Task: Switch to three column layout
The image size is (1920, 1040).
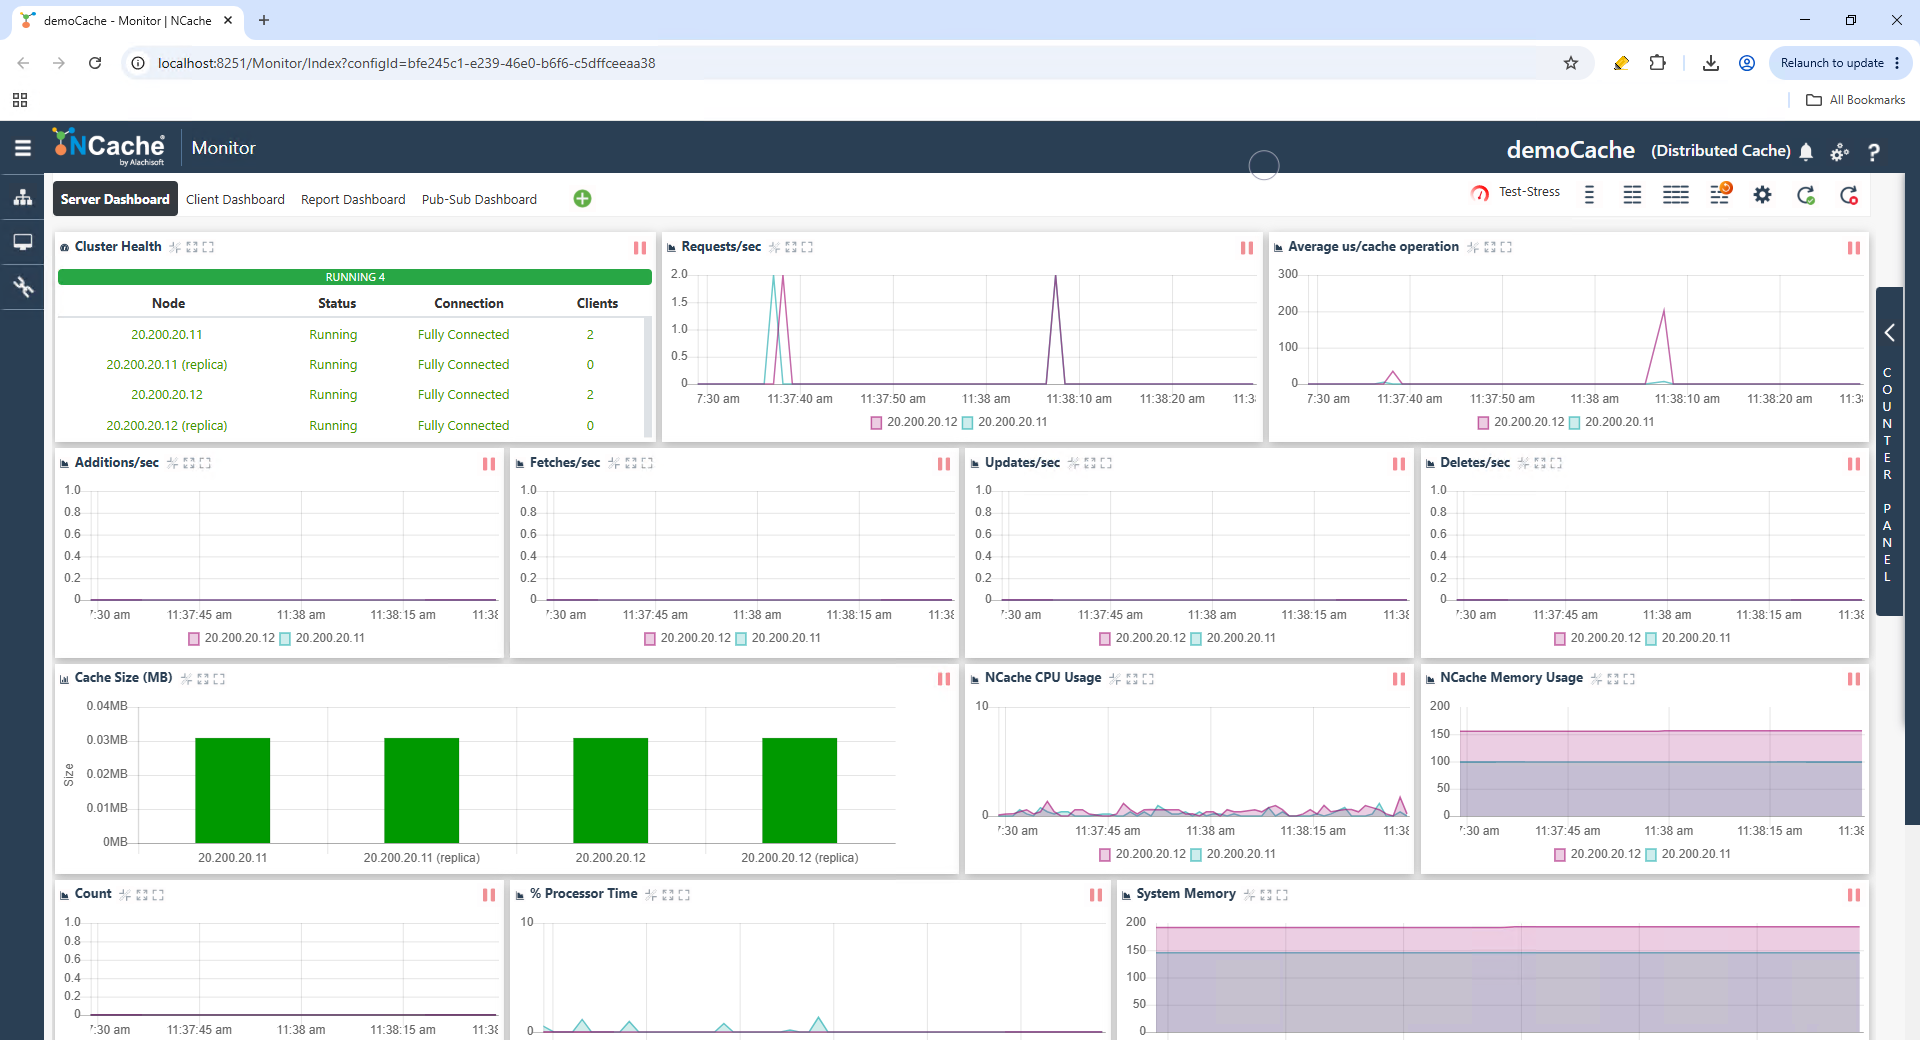Action: point(1676,195)
